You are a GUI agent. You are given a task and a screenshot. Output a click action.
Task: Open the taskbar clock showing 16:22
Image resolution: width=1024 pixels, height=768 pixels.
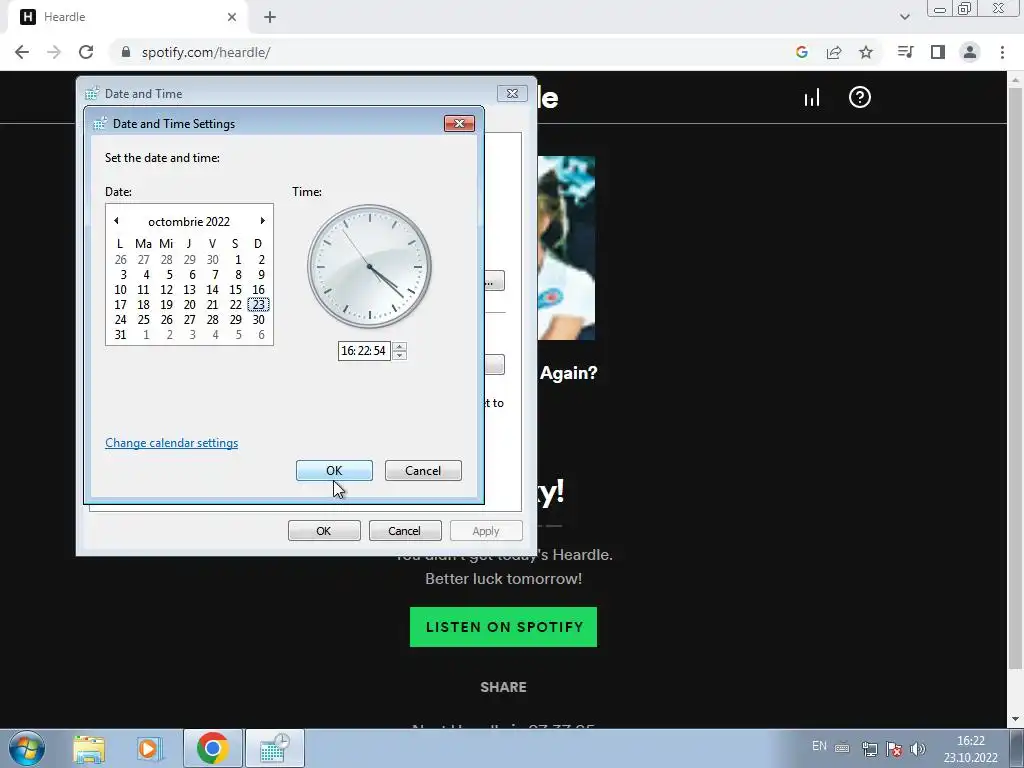click(970, 749)
